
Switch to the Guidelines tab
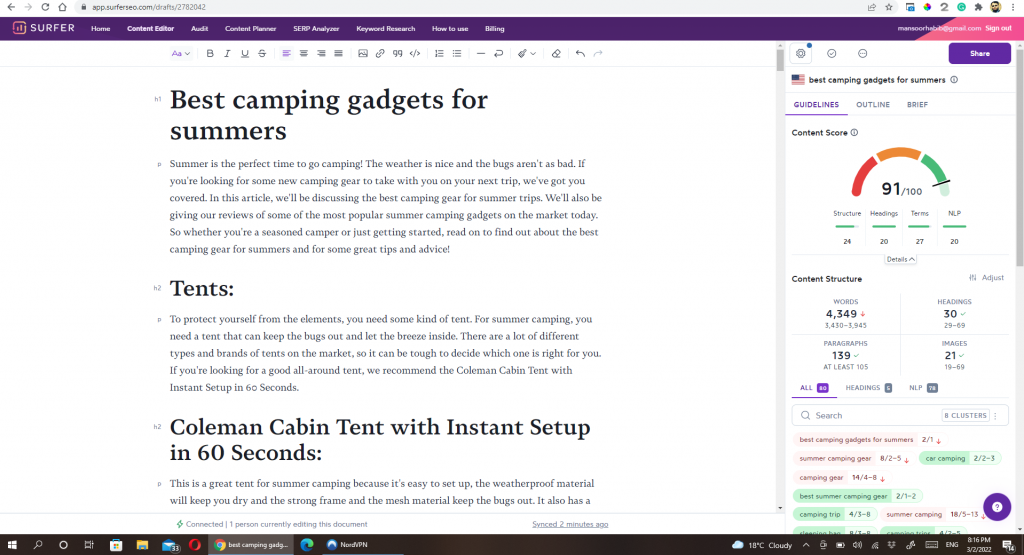[x=816, y=104]
